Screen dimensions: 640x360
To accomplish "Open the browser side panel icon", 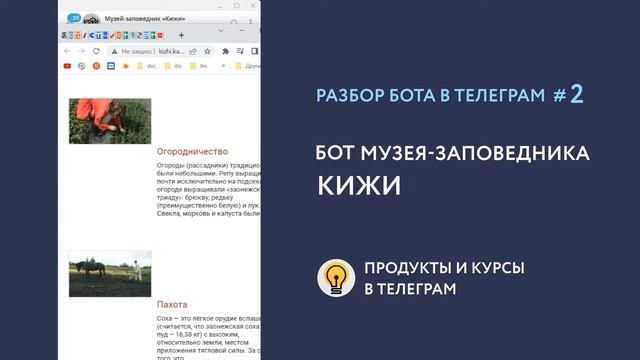I will 255,51.
